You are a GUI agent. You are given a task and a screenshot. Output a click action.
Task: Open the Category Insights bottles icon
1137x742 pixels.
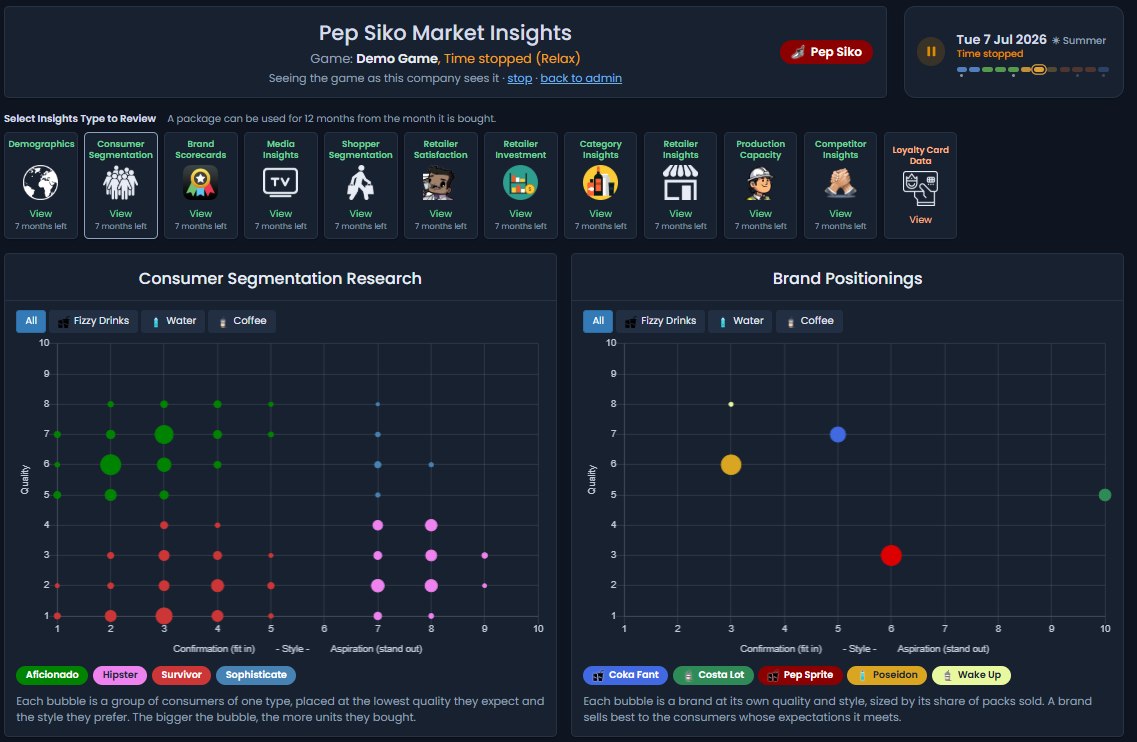click(600, 183)
